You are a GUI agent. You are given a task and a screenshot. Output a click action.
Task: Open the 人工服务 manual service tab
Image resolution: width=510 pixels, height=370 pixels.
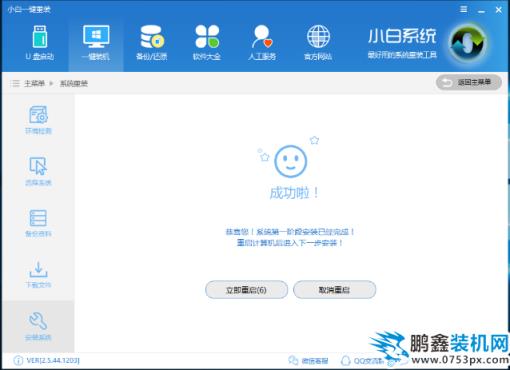click(262, 43)
